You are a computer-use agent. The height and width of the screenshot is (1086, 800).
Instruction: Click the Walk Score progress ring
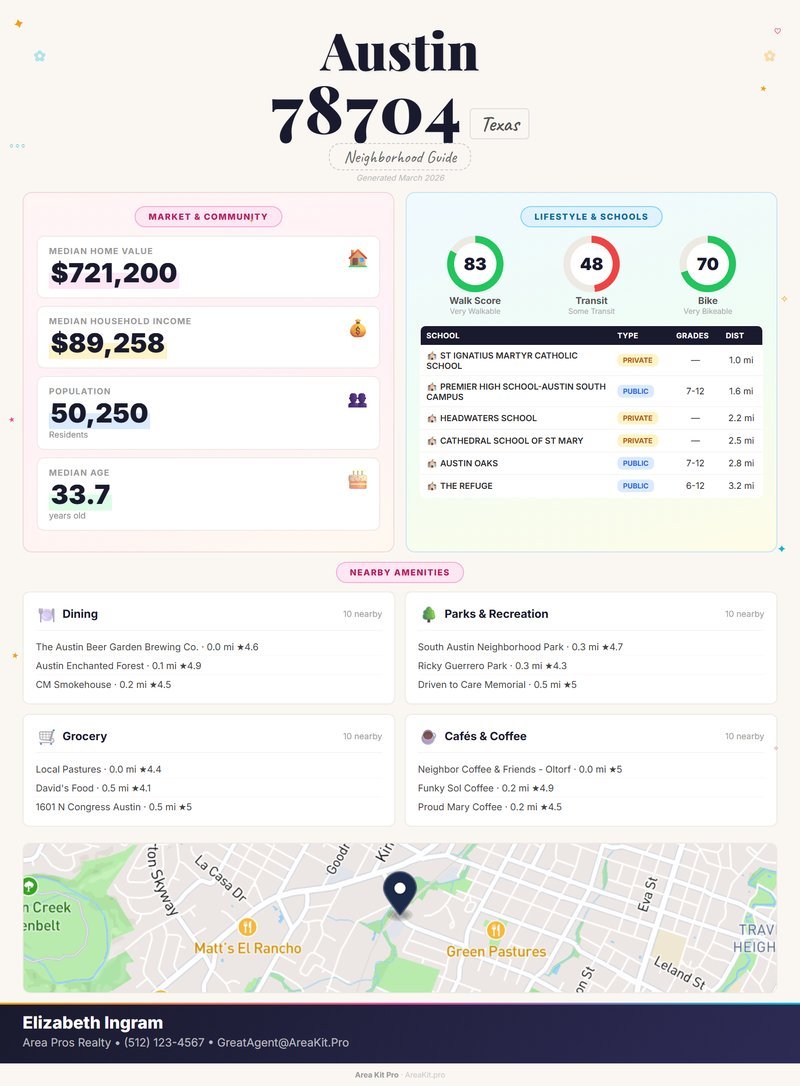coord(474,263)
